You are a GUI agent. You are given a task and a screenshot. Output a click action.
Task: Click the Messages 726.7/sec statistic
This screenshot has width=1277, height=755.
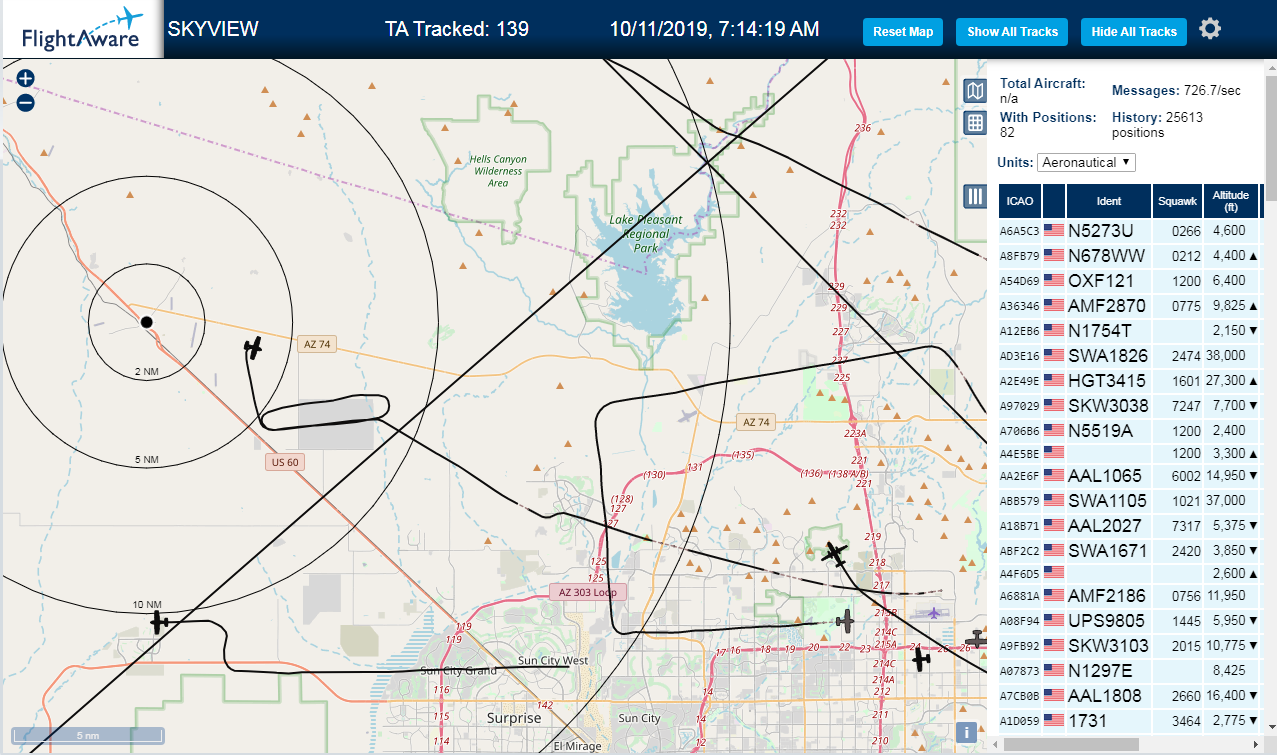(x=1176, y=91)
